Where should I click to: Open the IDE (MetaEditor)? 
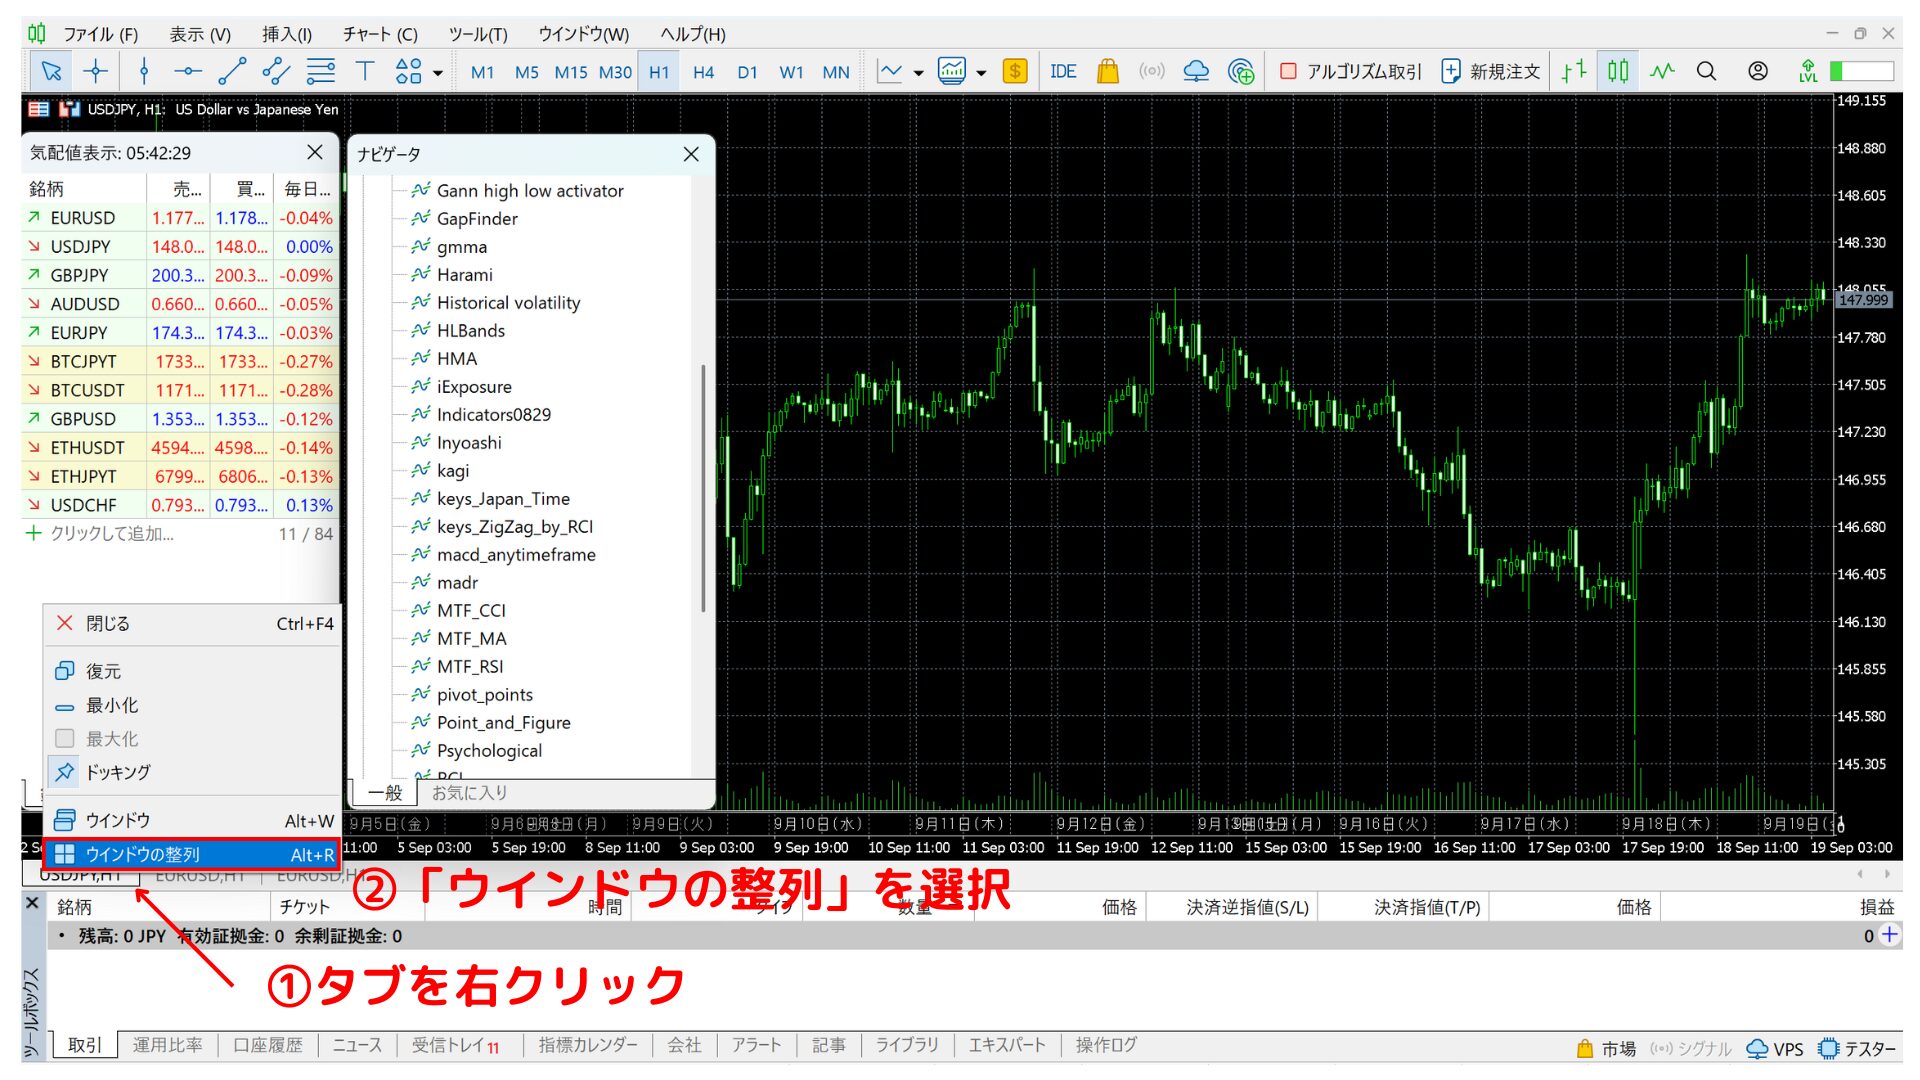click(x=1062, y=71)
